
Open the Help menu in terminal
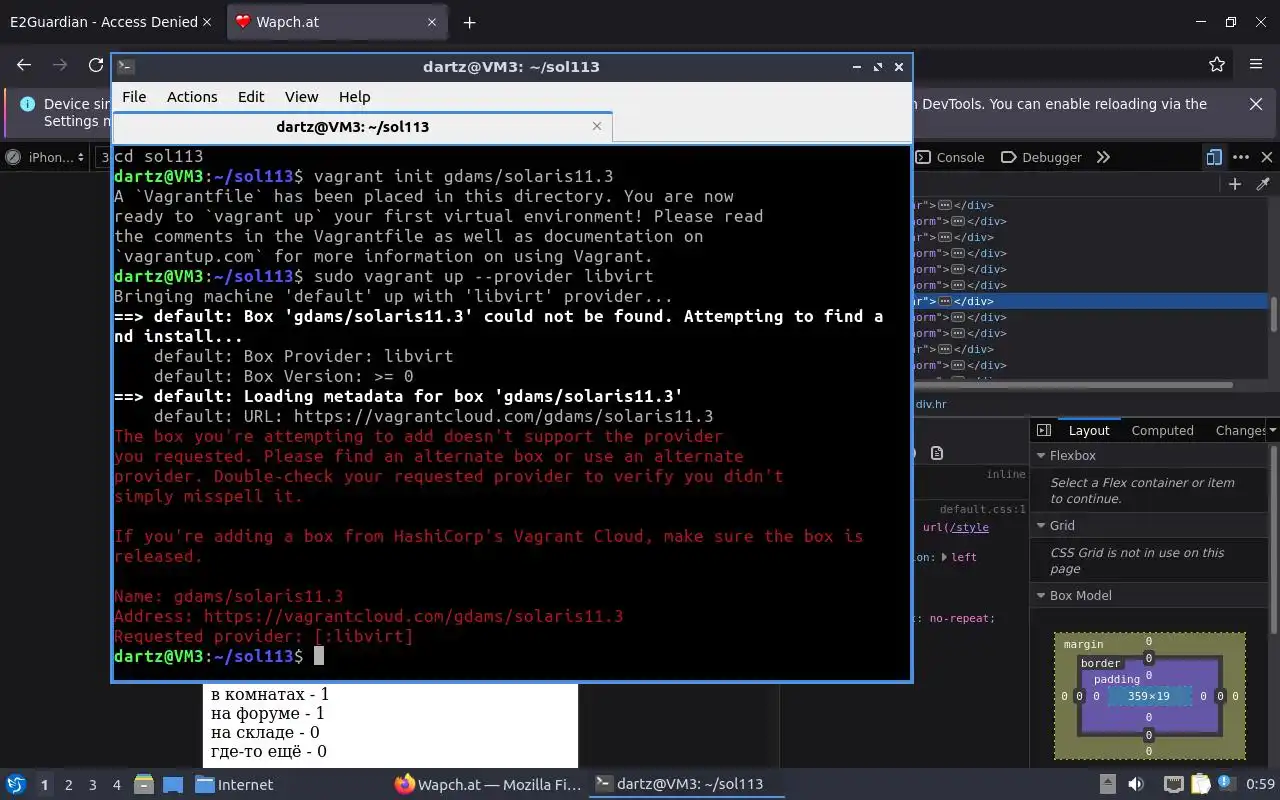point(354,97)
